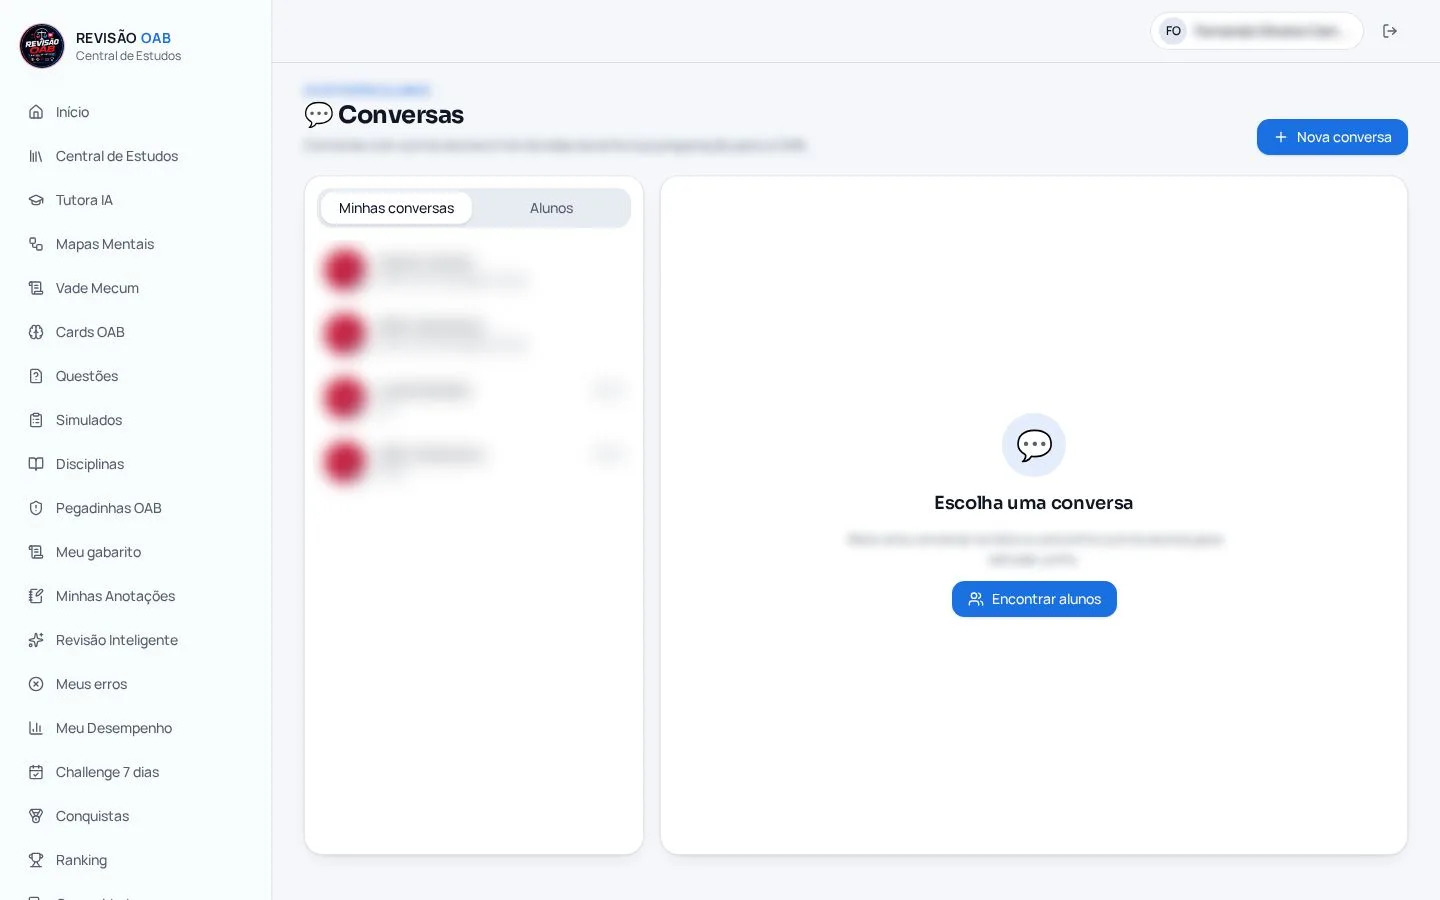
Task: Click the Meu gabarito scroll icon
Action: [36, 552]
